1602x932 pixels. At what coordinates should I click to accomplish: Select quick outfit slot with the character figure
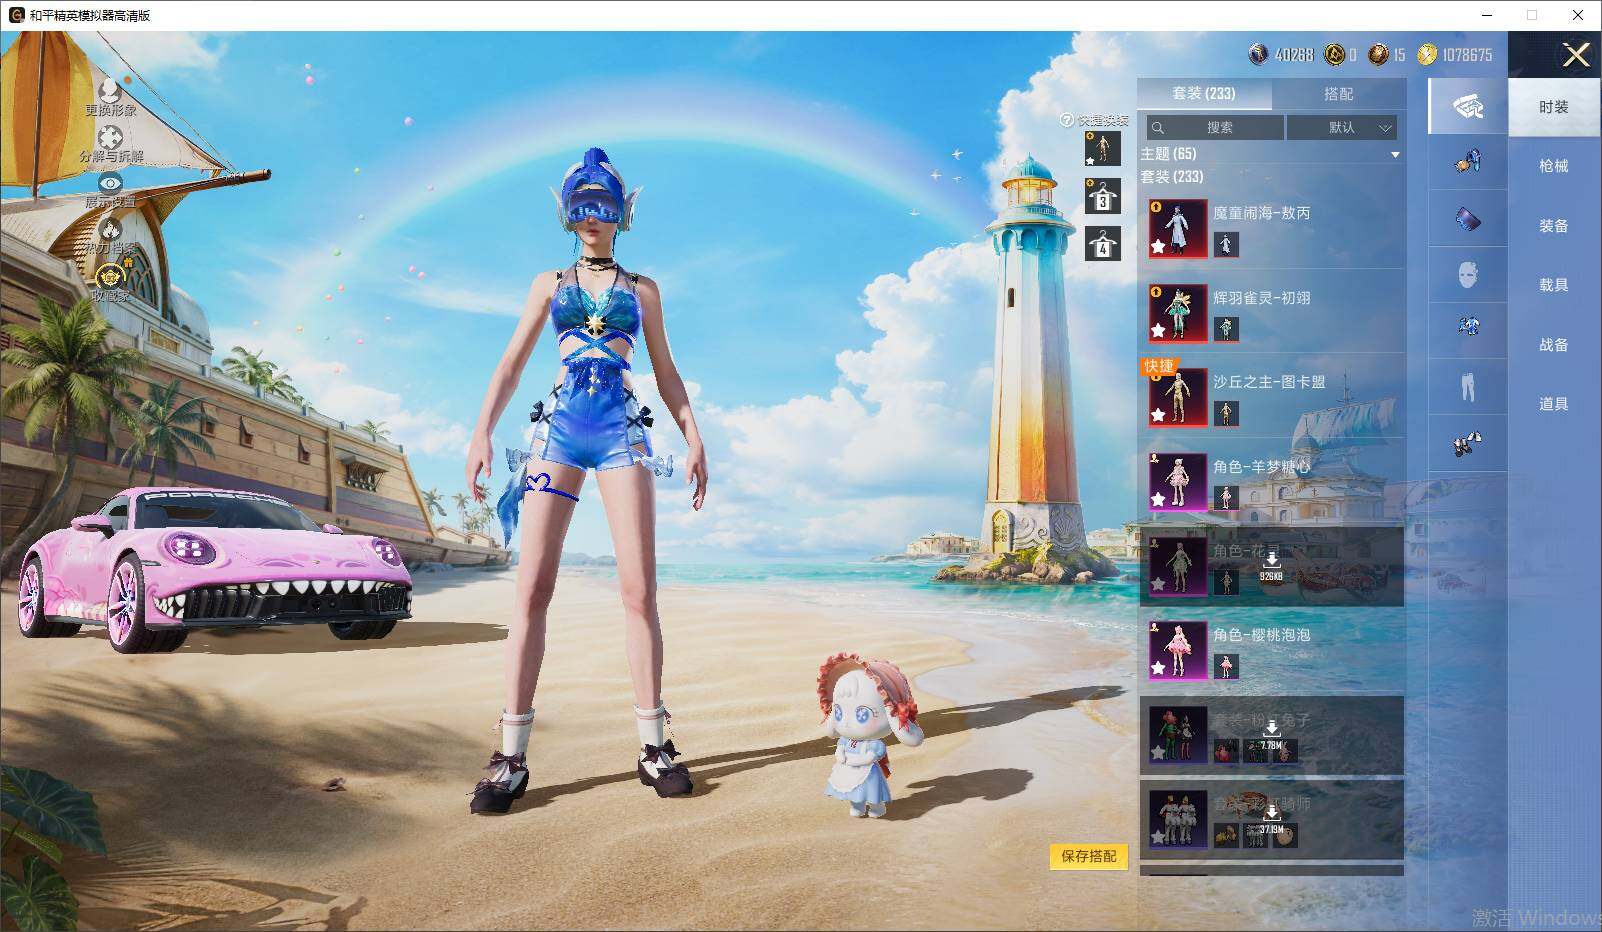click(1102, 148)
